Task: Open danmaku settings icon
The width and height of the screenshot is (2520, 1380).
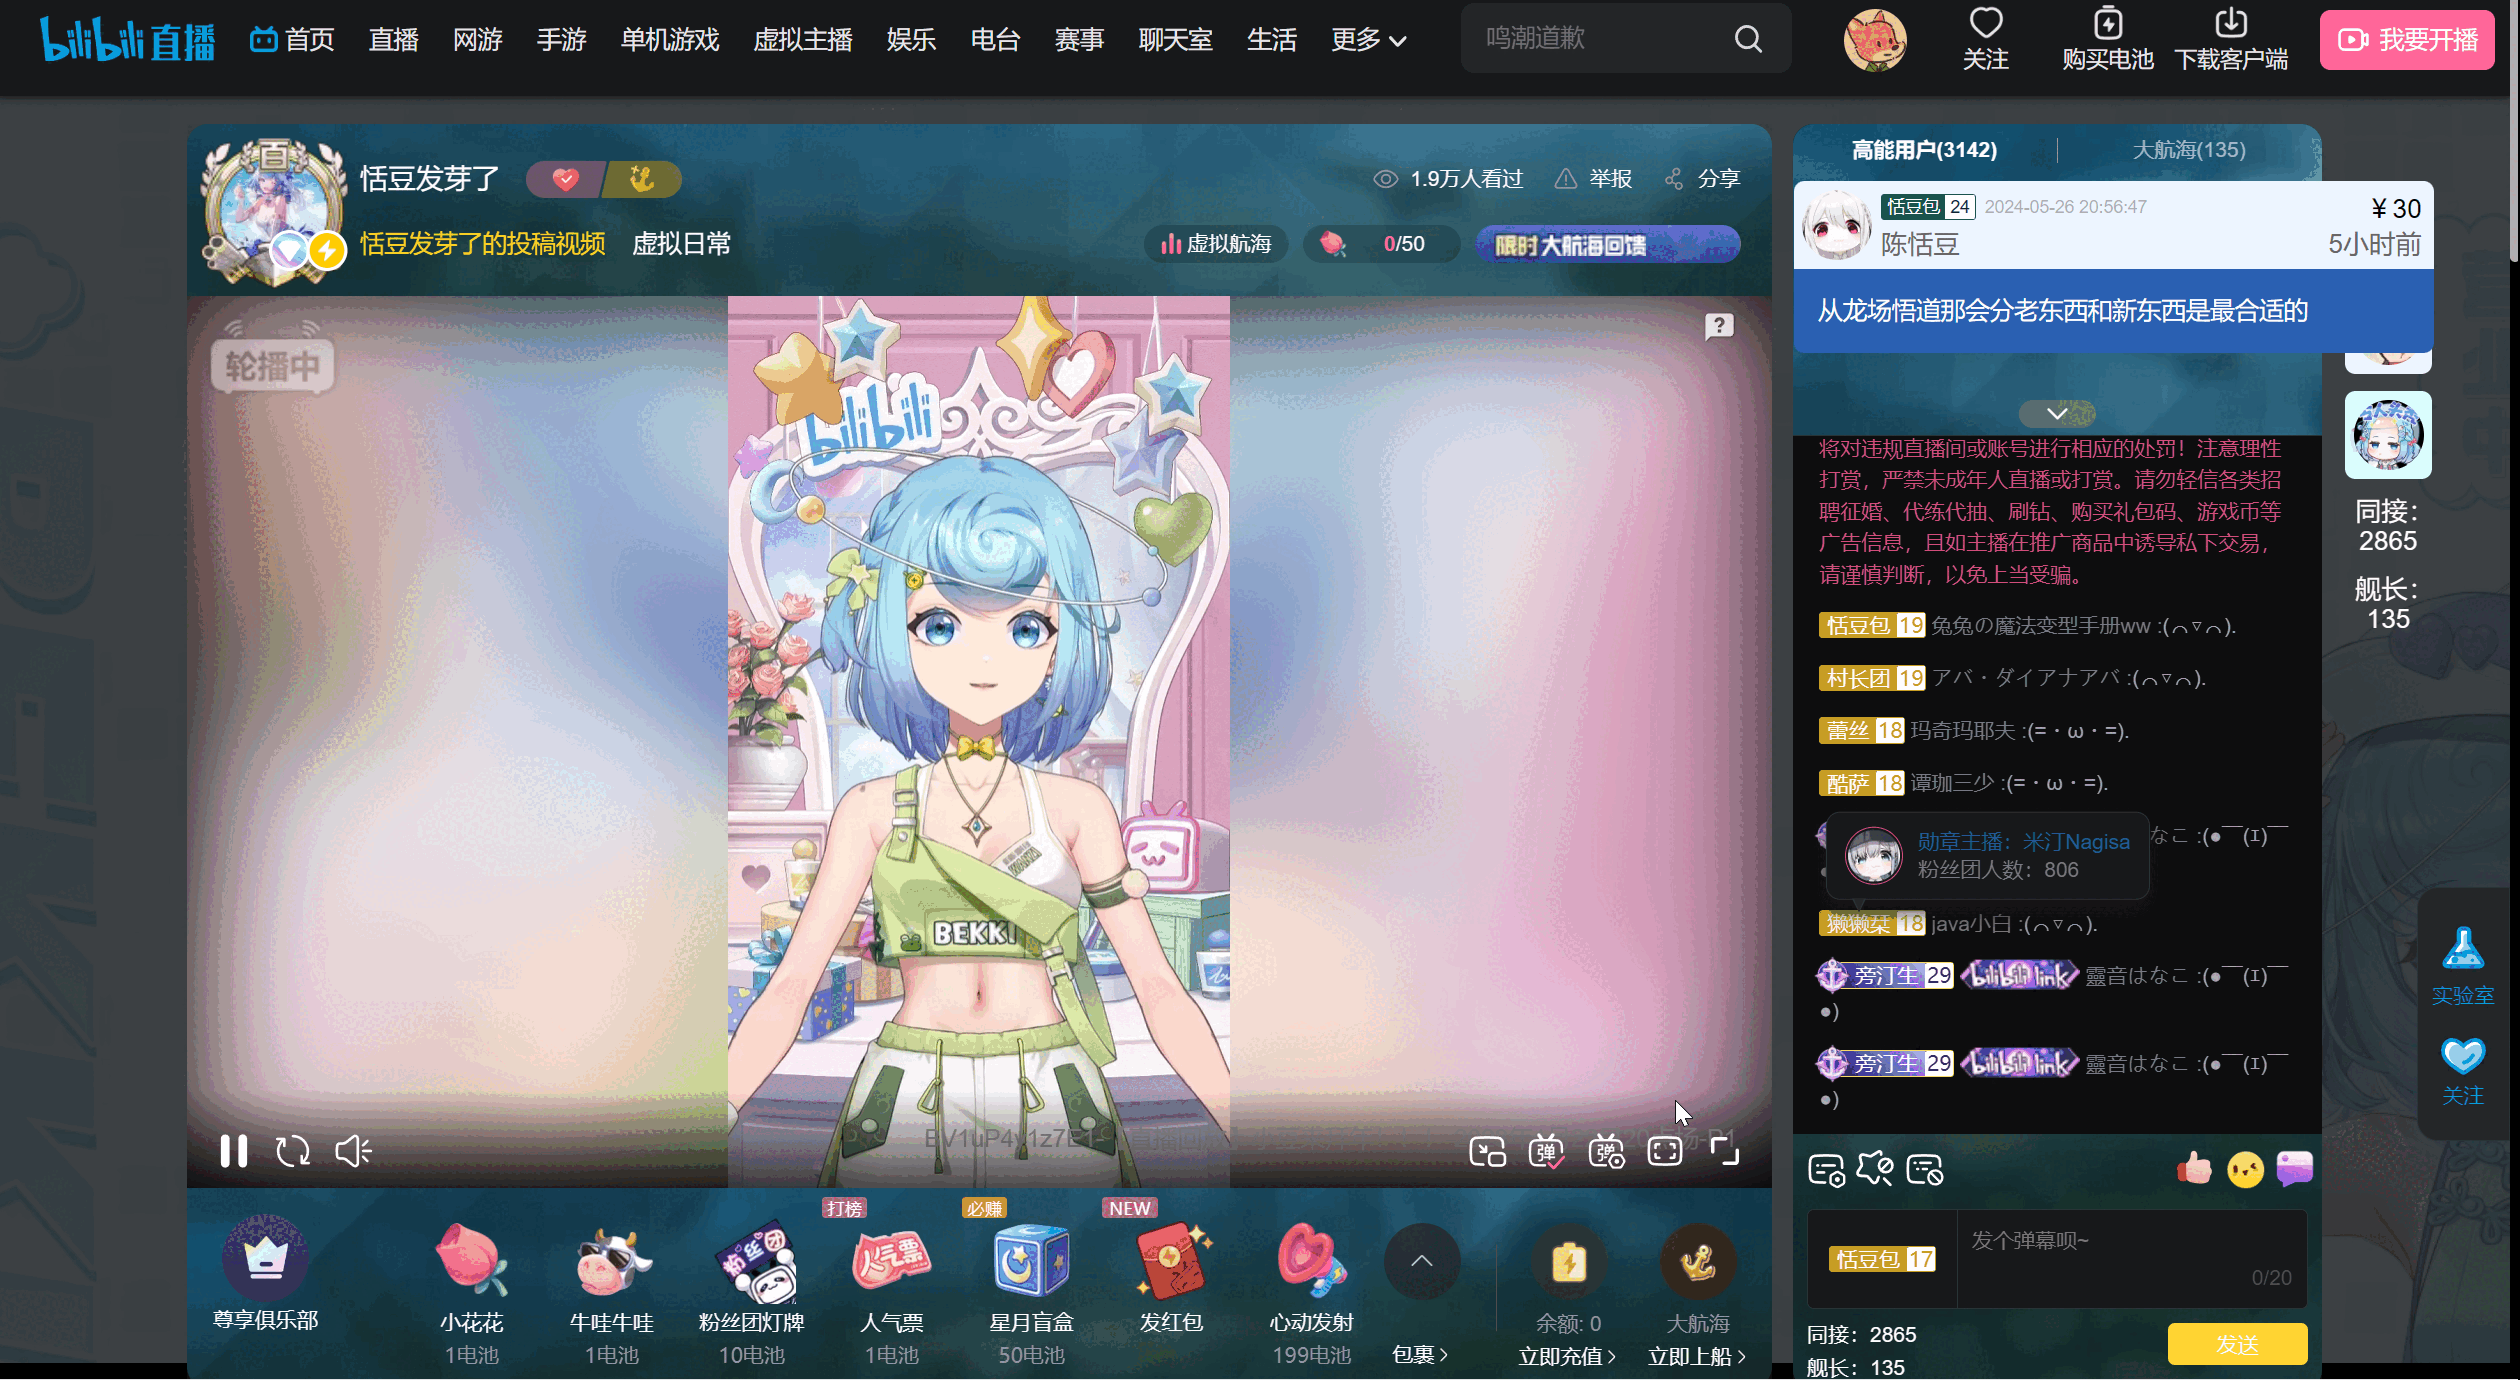Action: click(x=1606, y=1151)
